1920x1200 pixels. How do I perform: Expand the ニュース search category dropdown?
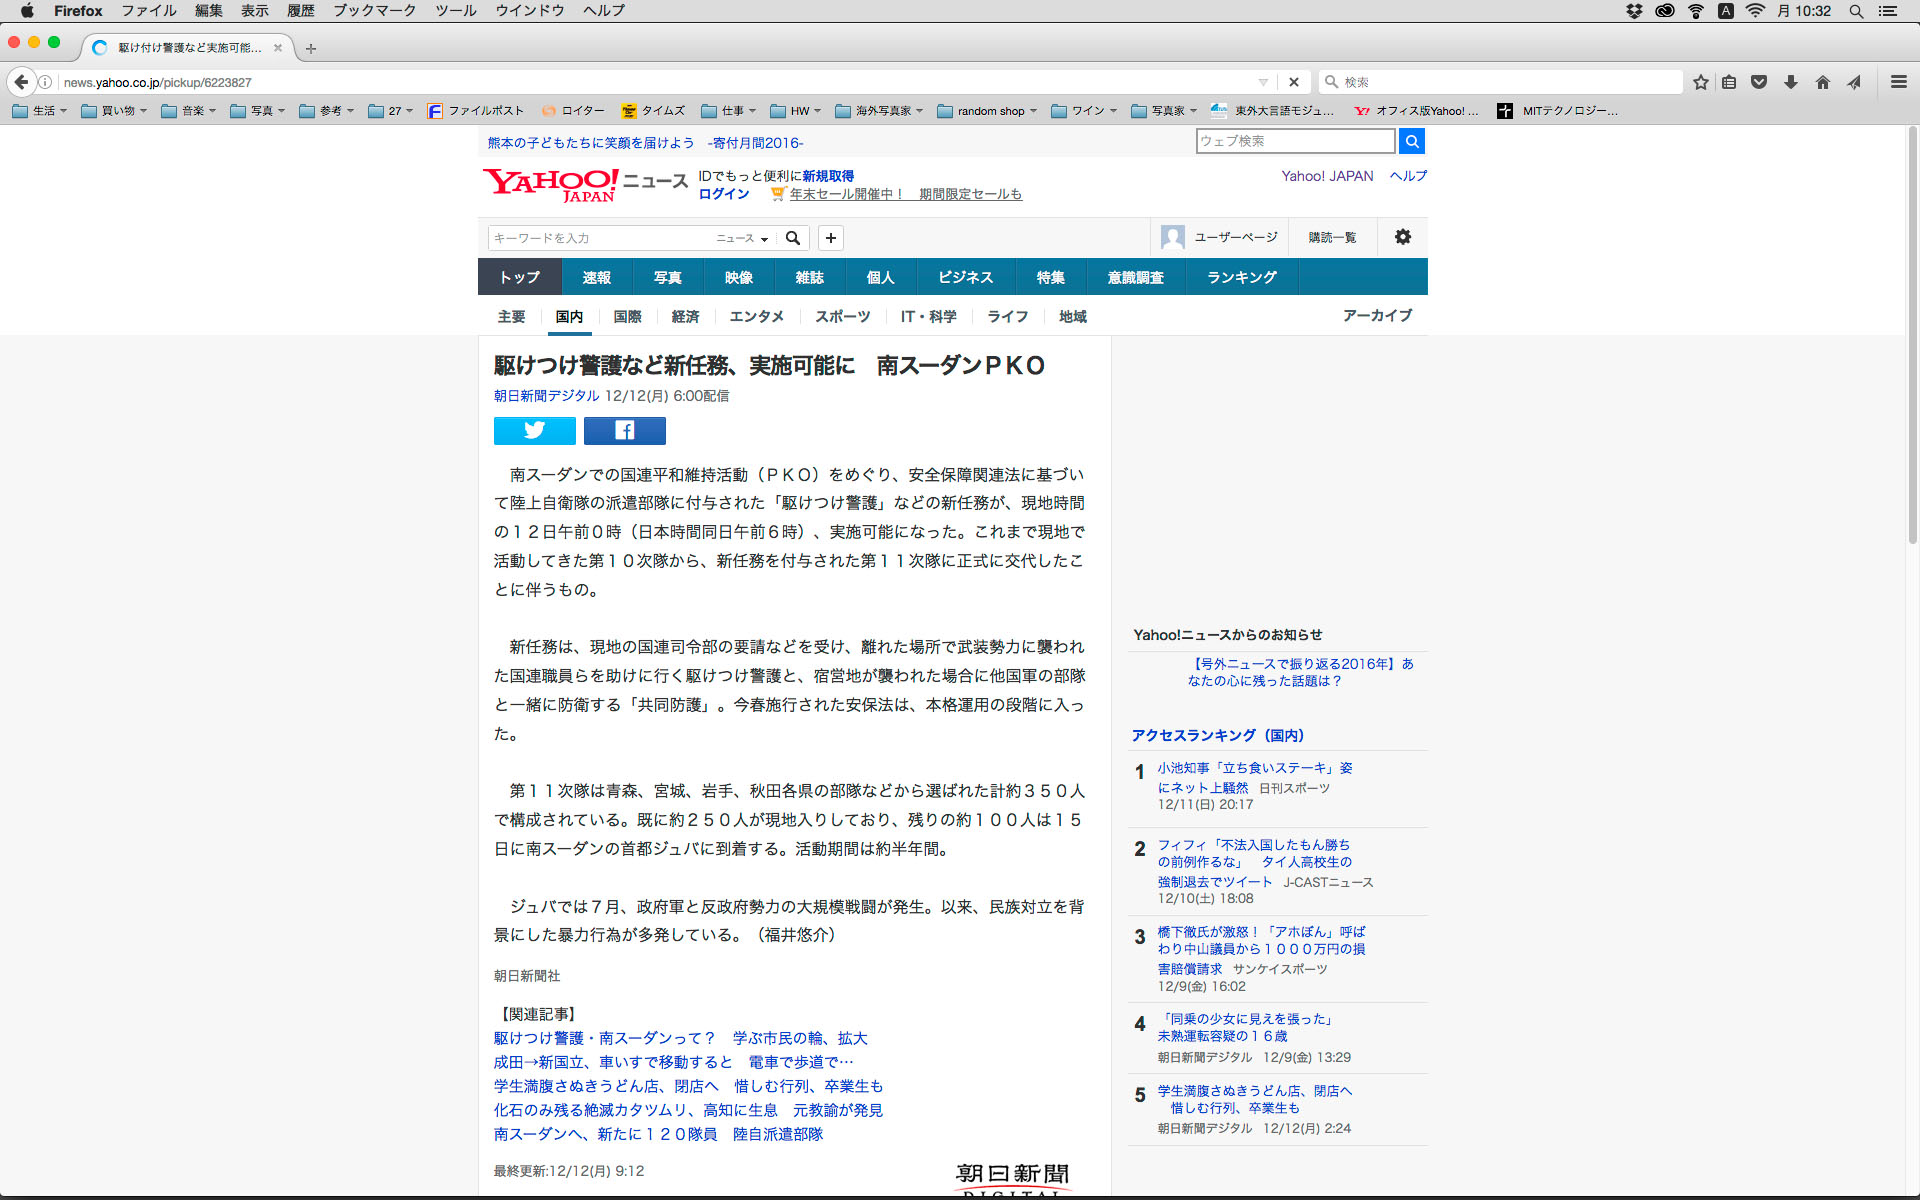coord(742,238)
